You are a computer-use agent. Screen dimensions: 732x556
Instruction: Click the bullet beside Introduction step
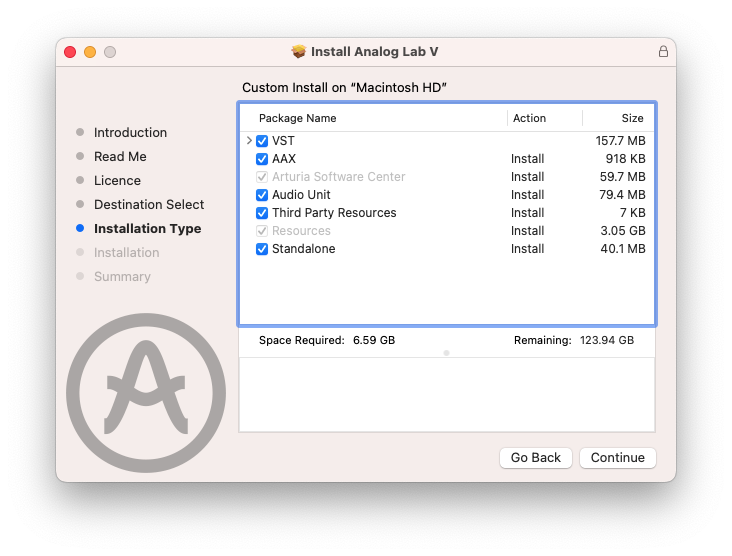(x=80, y=133)
